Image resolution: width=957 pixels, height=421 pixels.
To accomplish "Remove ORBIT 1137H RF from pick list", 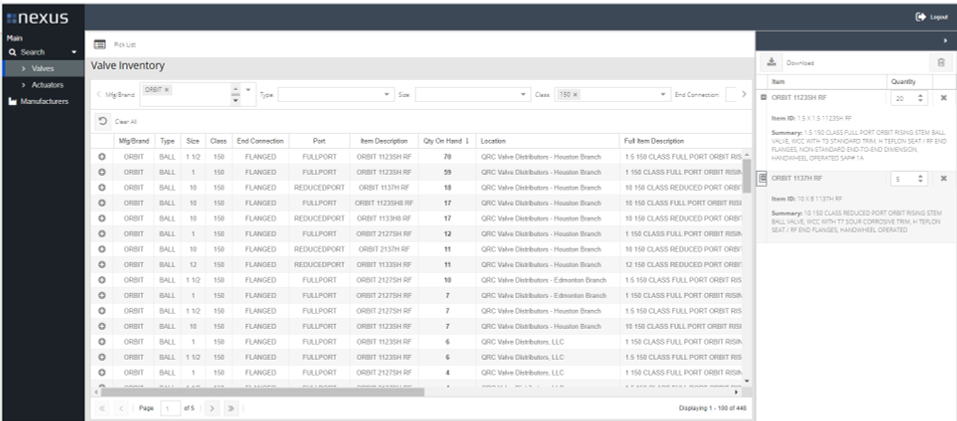I will [943, 178].
